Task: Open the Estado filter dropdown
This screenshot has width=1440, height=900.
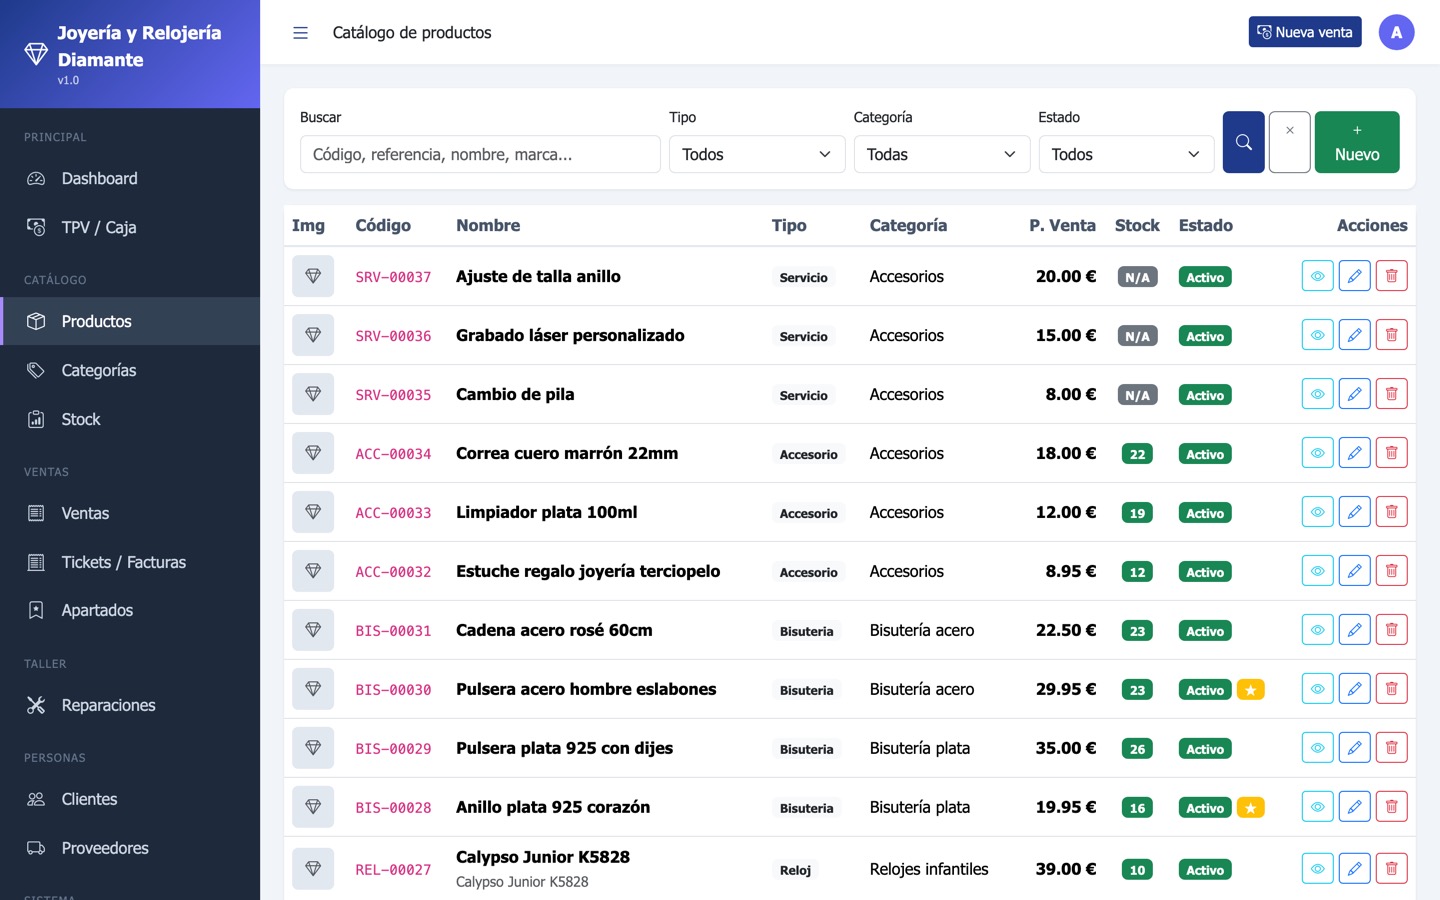Action: point(1126,154)
